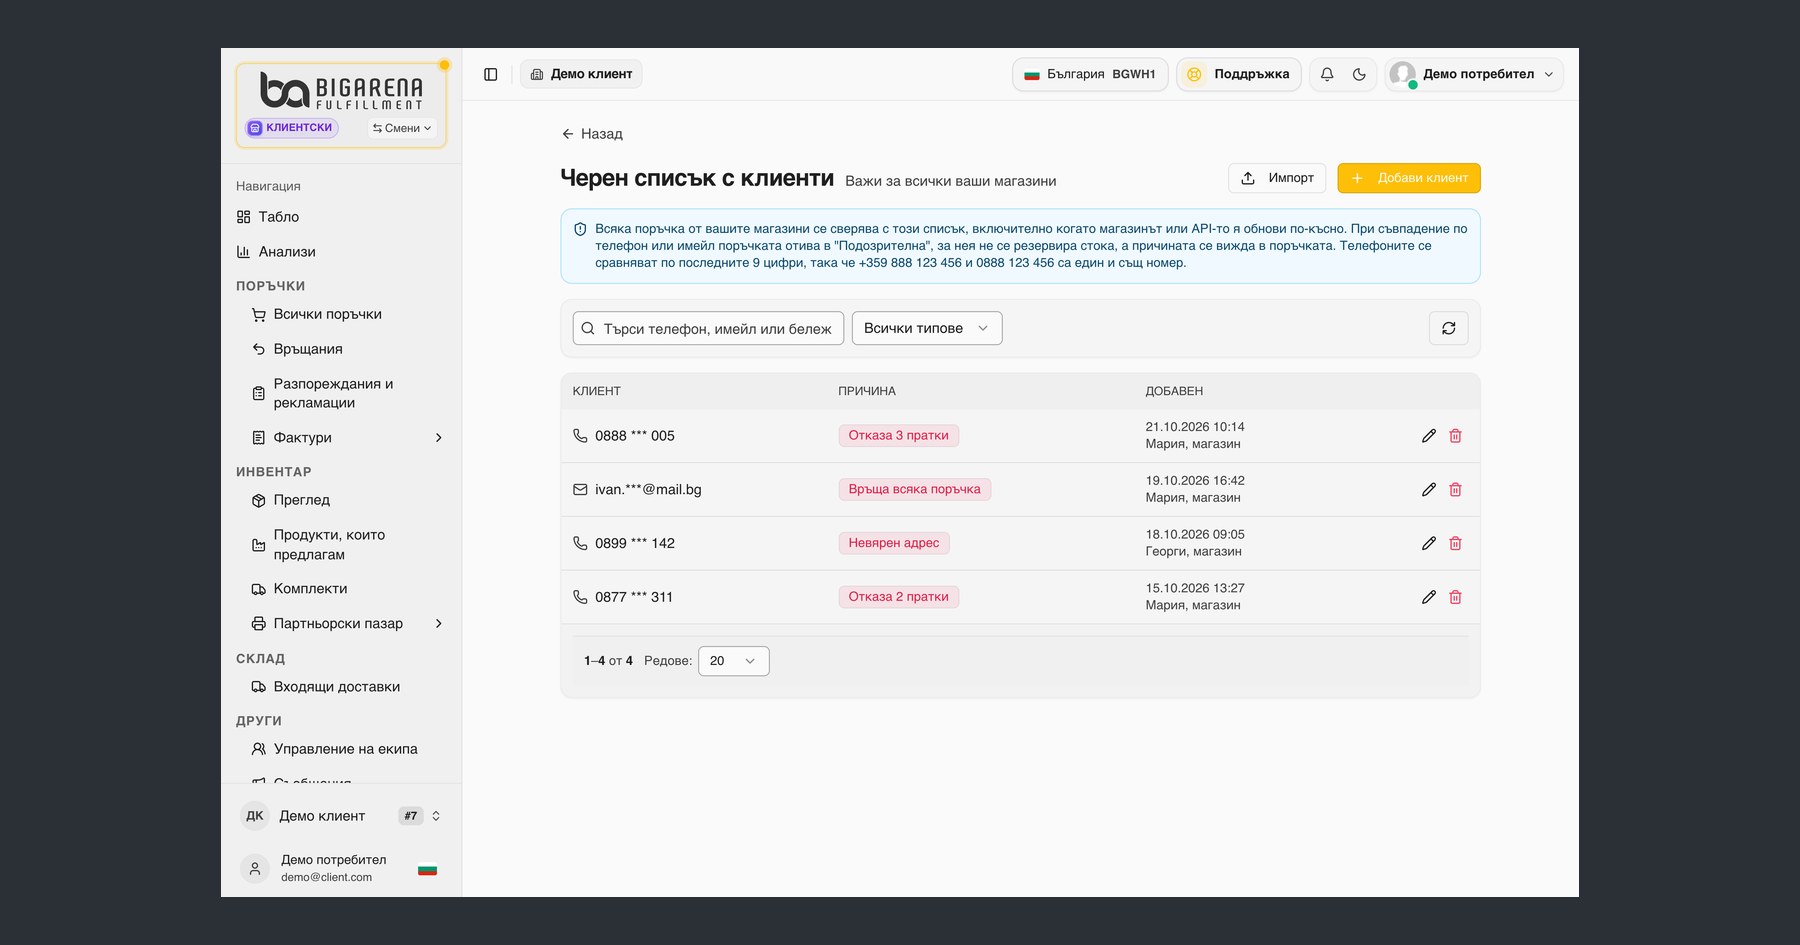
Task: Delete the 0899 *** 142 entry
Action: click(1455, 544)
